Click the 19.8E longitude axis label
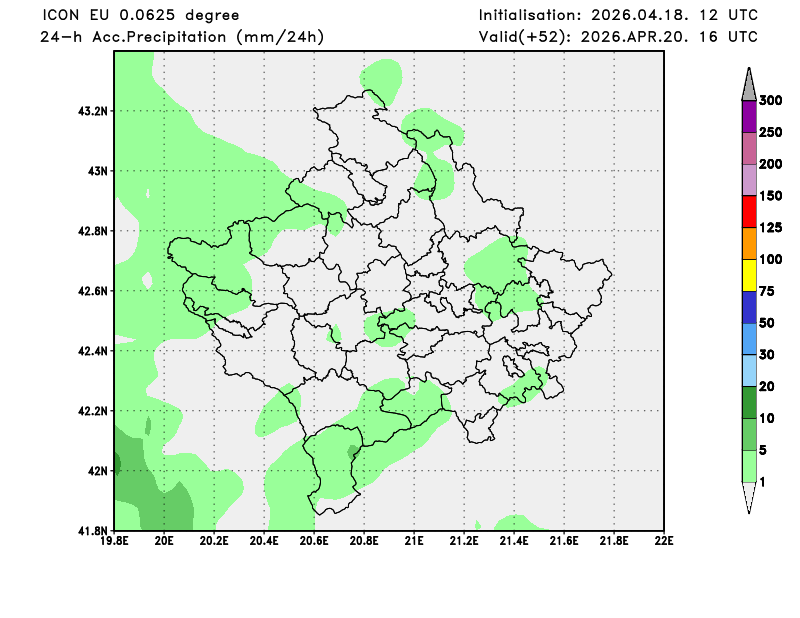The width and height of the screenshot is (800, 618). click(x=115, y=541)
